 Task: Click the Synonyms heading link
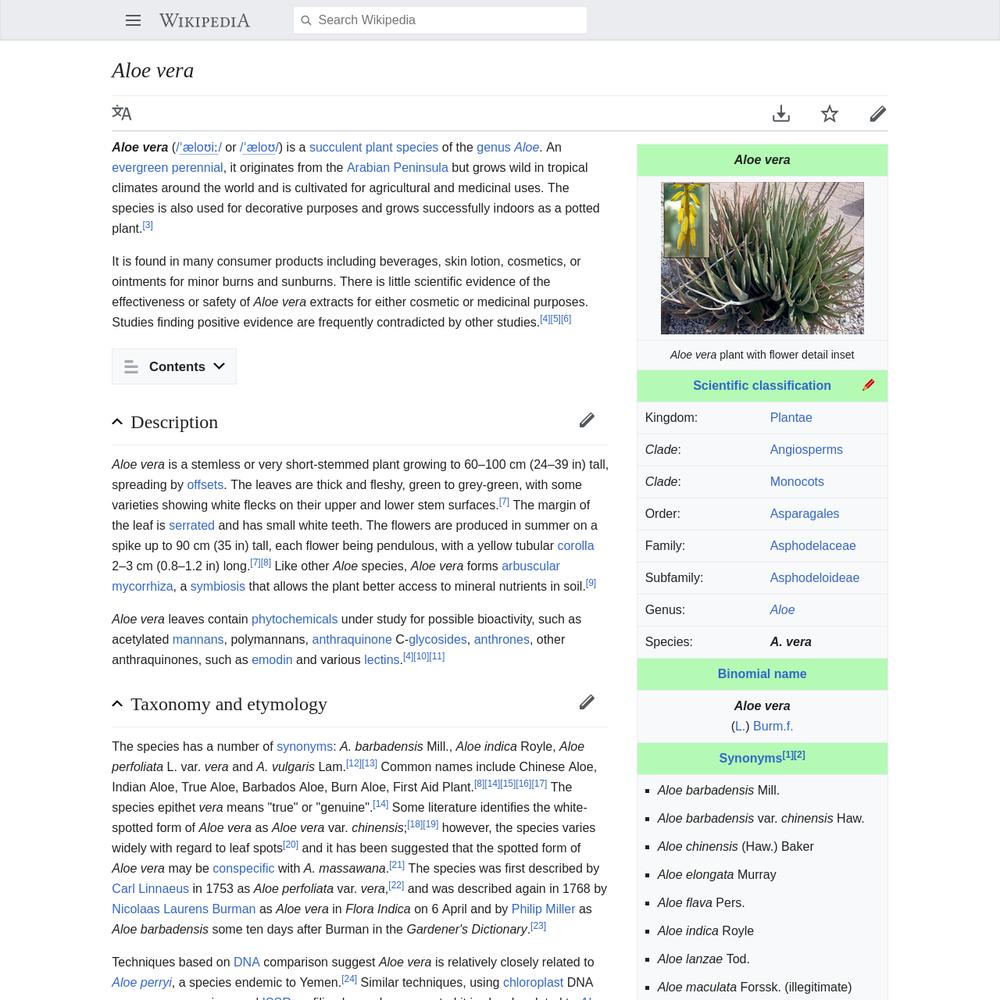[750, 758]
